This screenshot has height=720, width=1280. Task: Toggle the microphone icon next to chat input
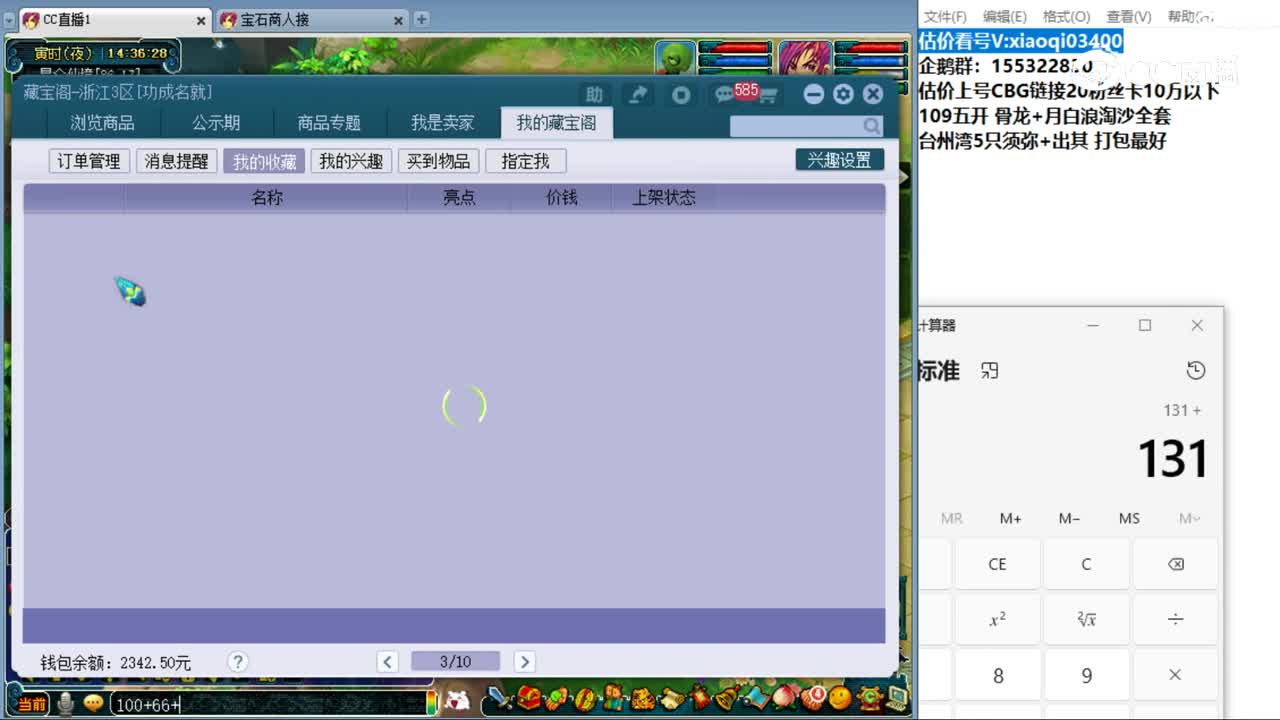point(64,703)
